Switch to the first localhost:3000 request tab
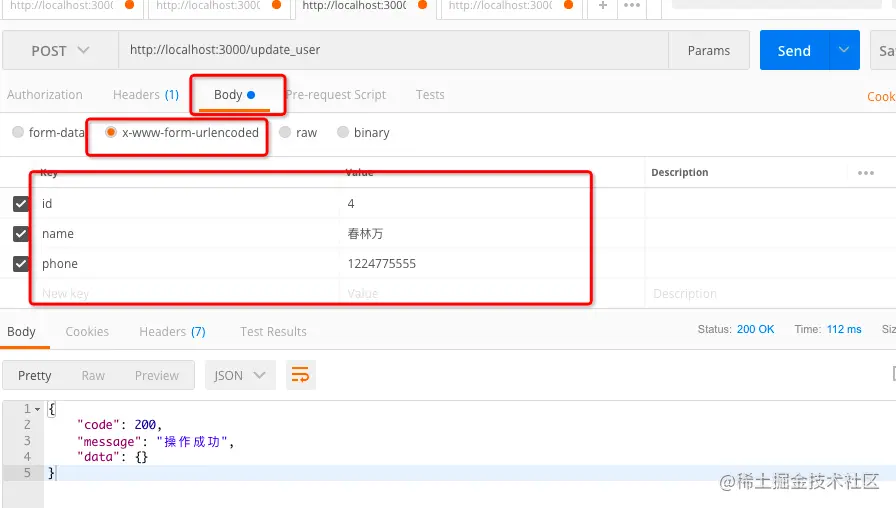Screen dimensions: 896x508 point(71,6)
